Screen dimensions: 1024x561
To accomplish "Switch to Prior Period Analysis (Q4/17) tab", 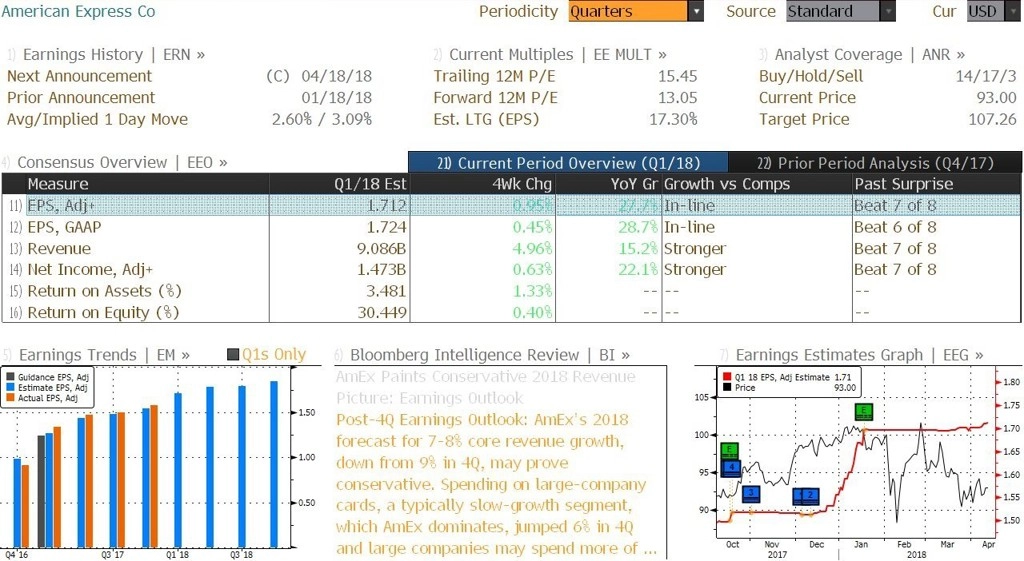I will (x=875, y=163).
